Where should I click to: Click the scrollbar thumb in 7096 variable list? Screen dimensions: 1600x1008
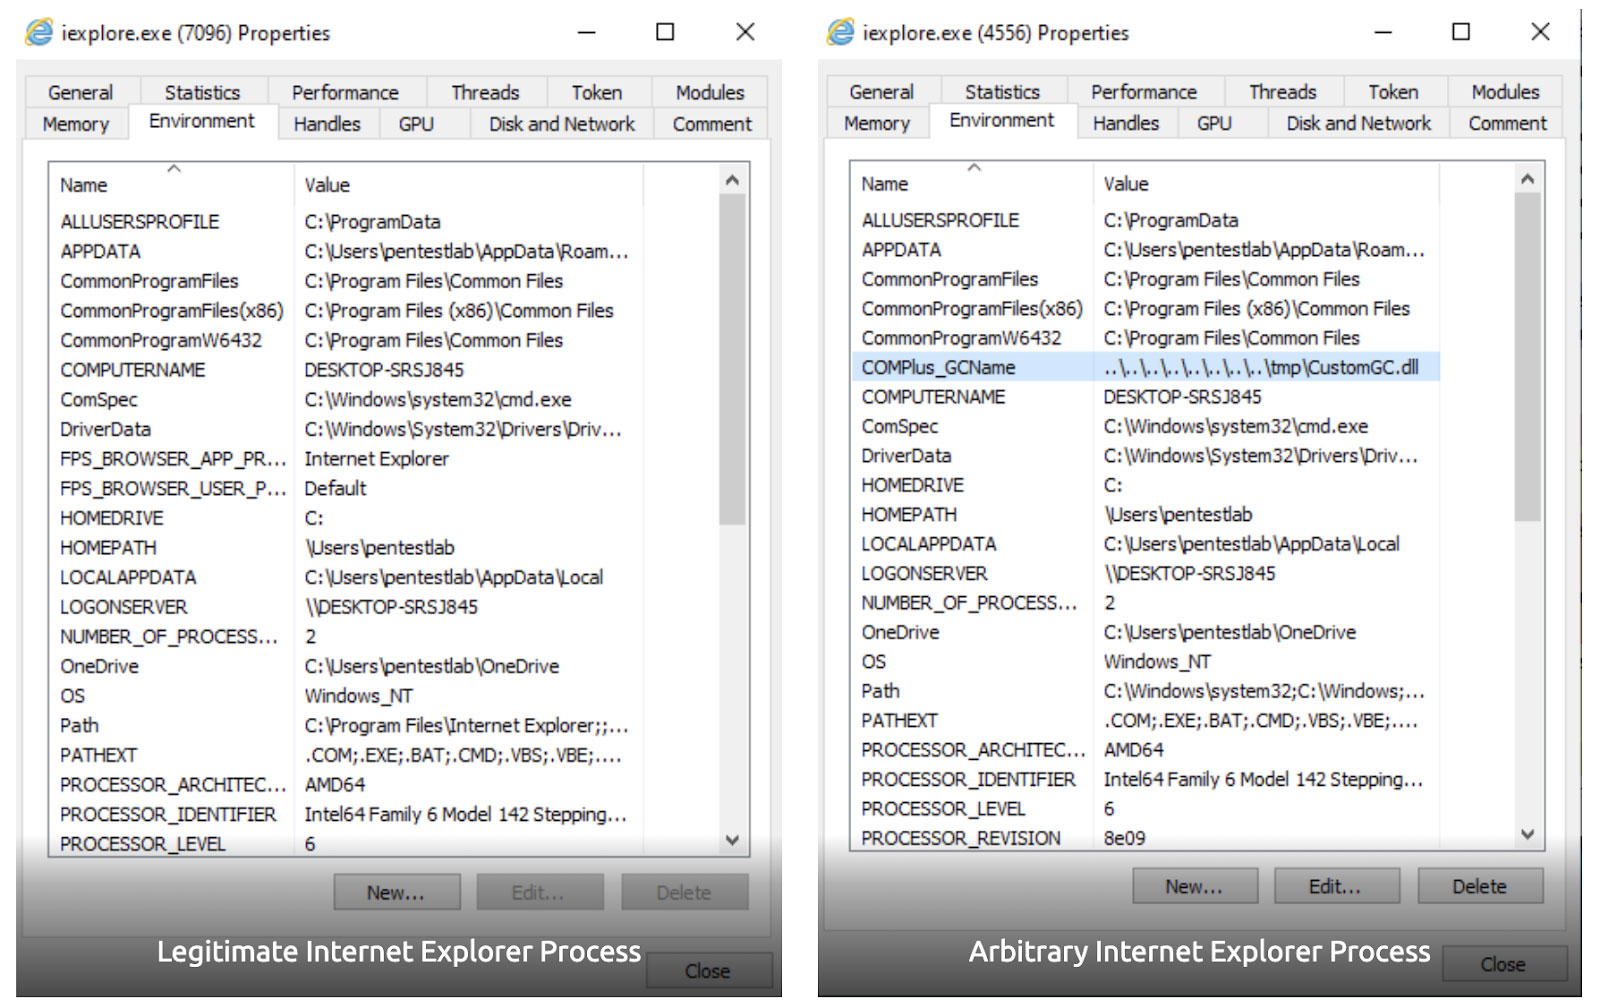(x=732, y=360)
